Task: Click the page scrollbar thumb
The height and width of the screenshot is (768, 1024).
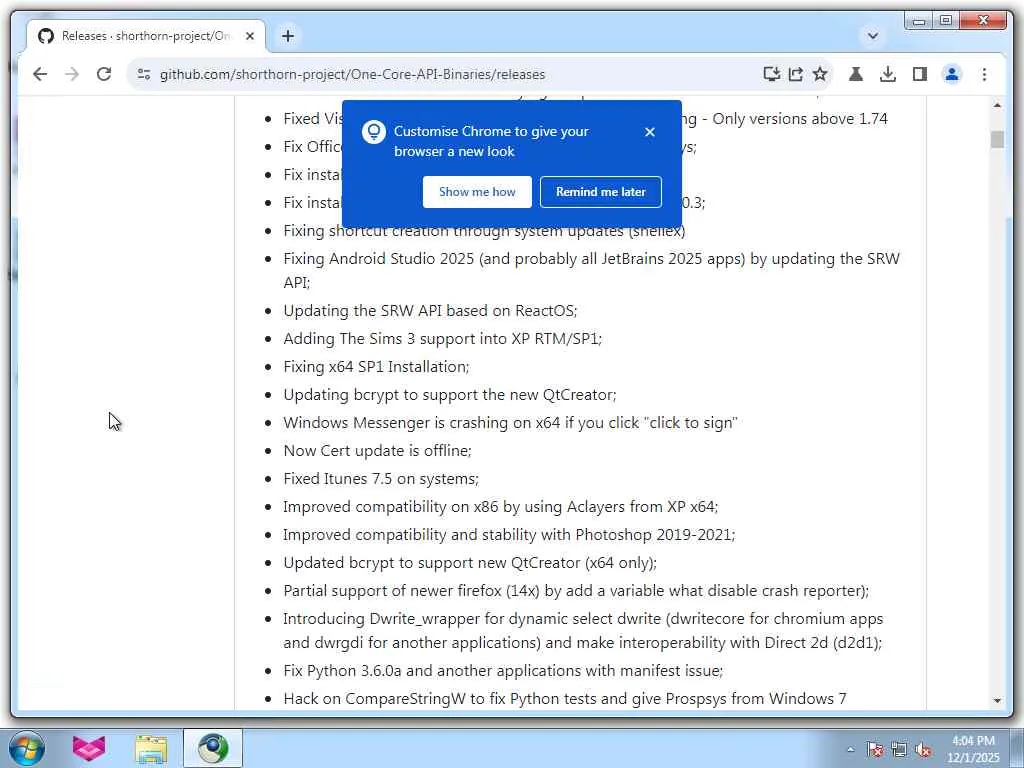Action: pos(997,139)
